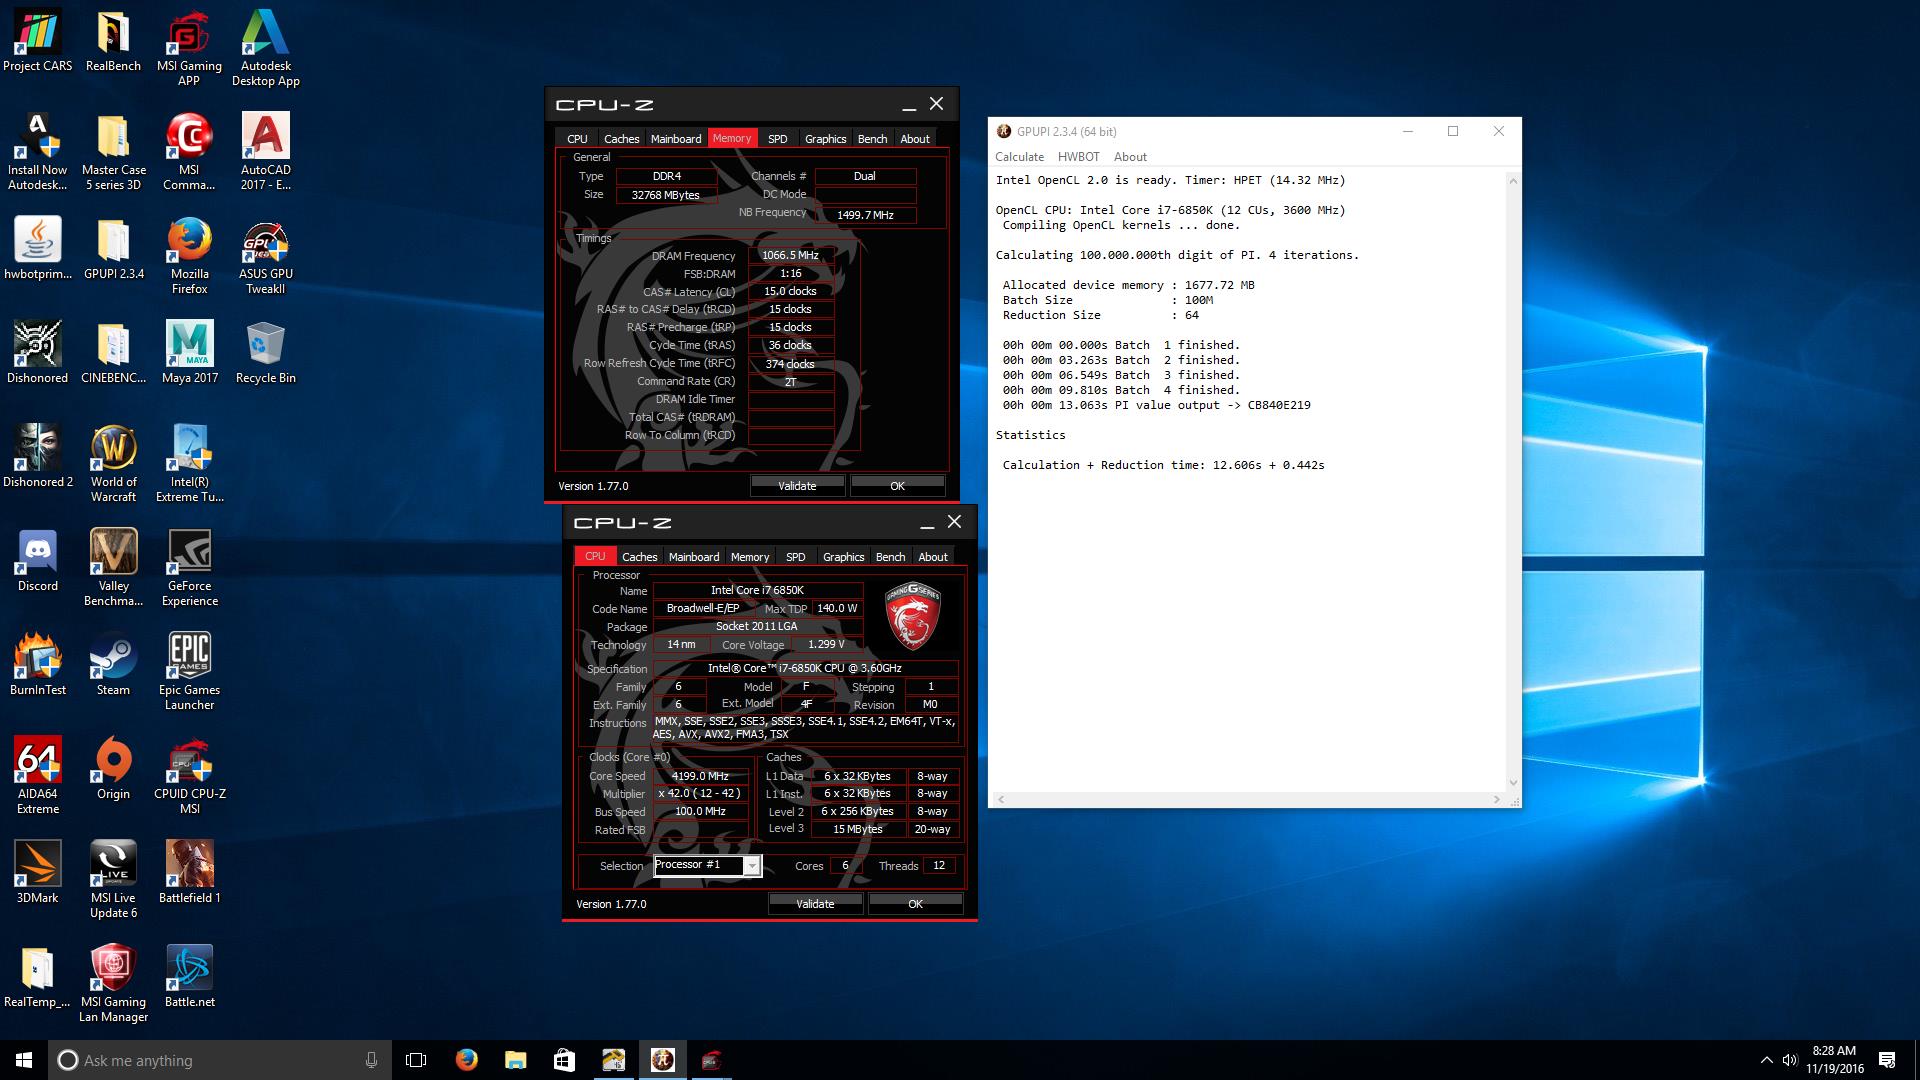
Task: Open Valley Benchmark desktop icon
Action: pyautogui.click(x=113, y=568)
